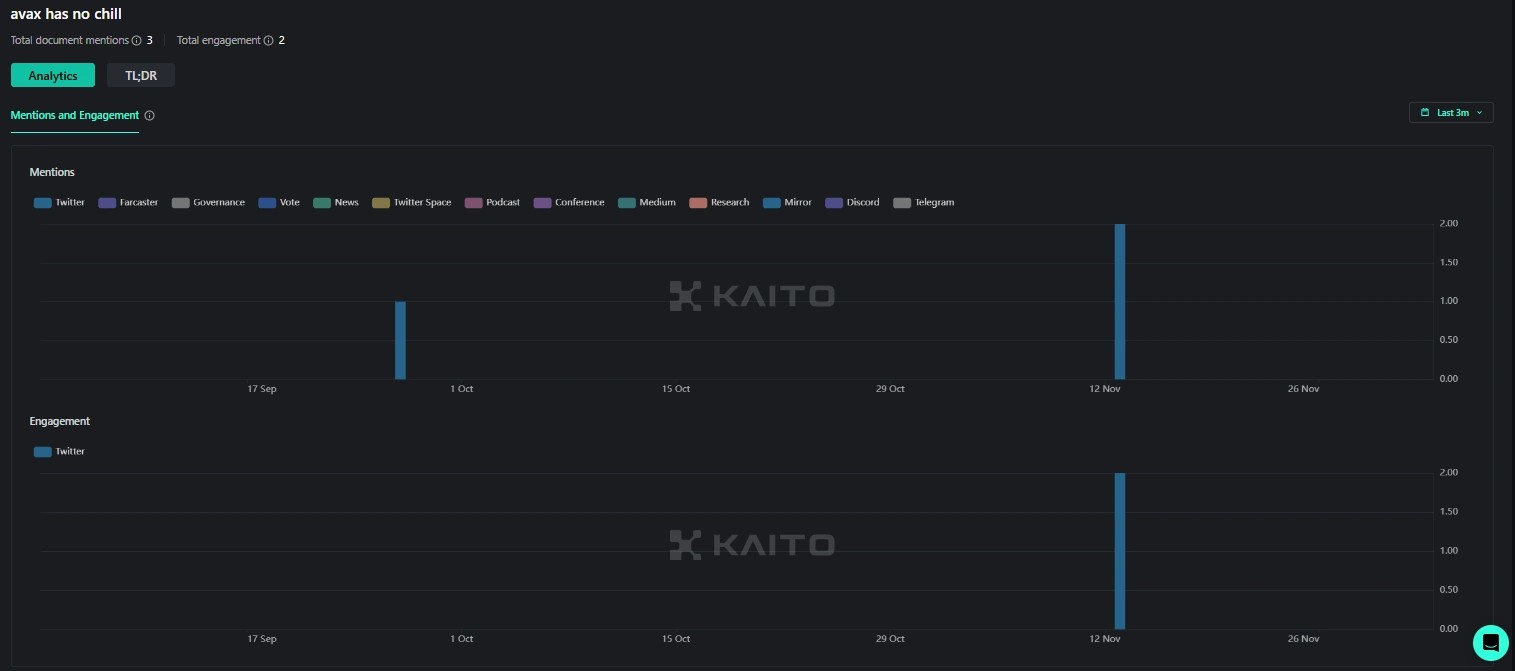Click info icon next to Mentions and Engagement

150,116
